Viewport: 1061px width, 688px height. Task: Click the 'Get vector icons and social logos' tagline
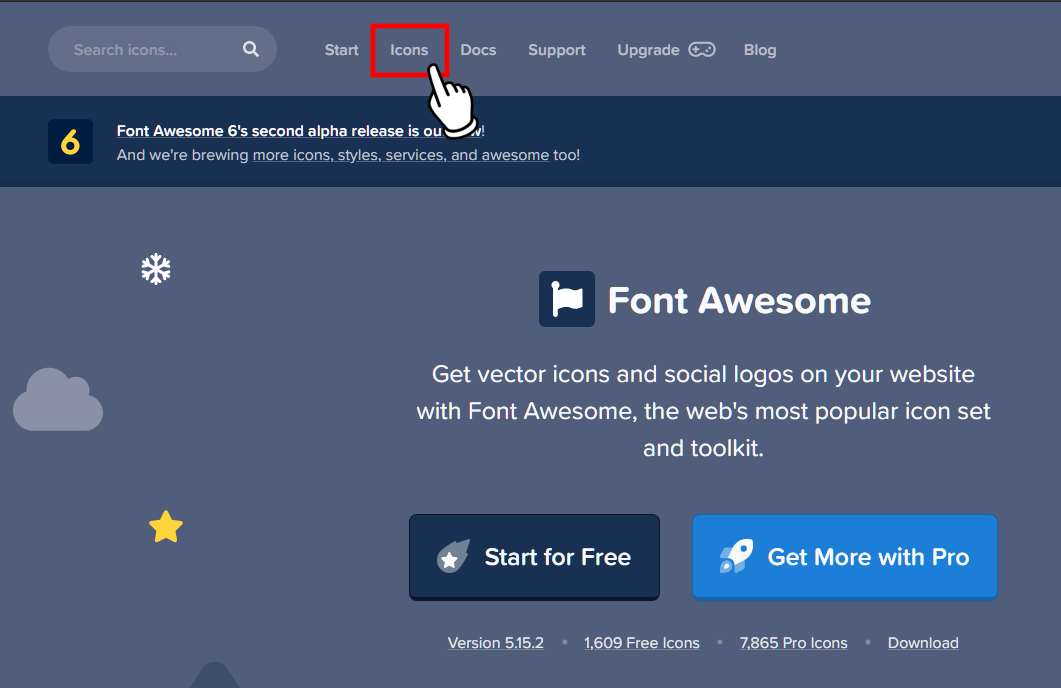703,411
